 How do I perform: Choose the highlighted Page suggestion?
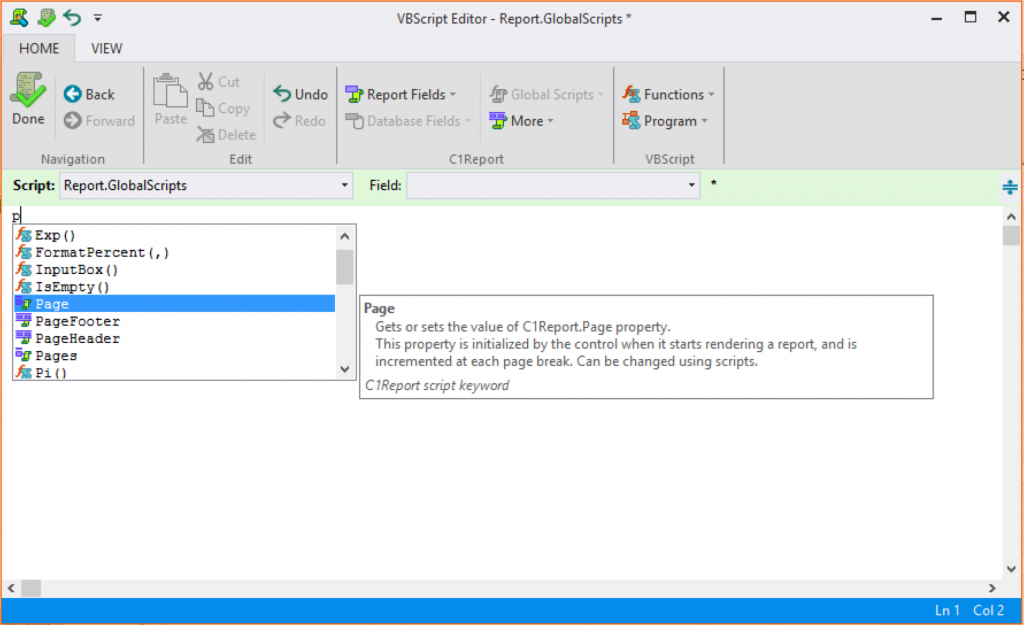pyautogui.click(x=175, y=304)
